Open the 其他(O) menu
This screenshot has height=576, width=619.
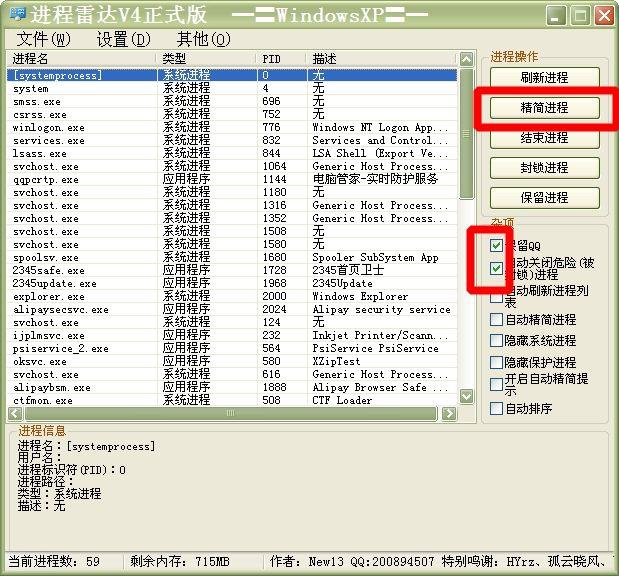click(x=203, y=39)
